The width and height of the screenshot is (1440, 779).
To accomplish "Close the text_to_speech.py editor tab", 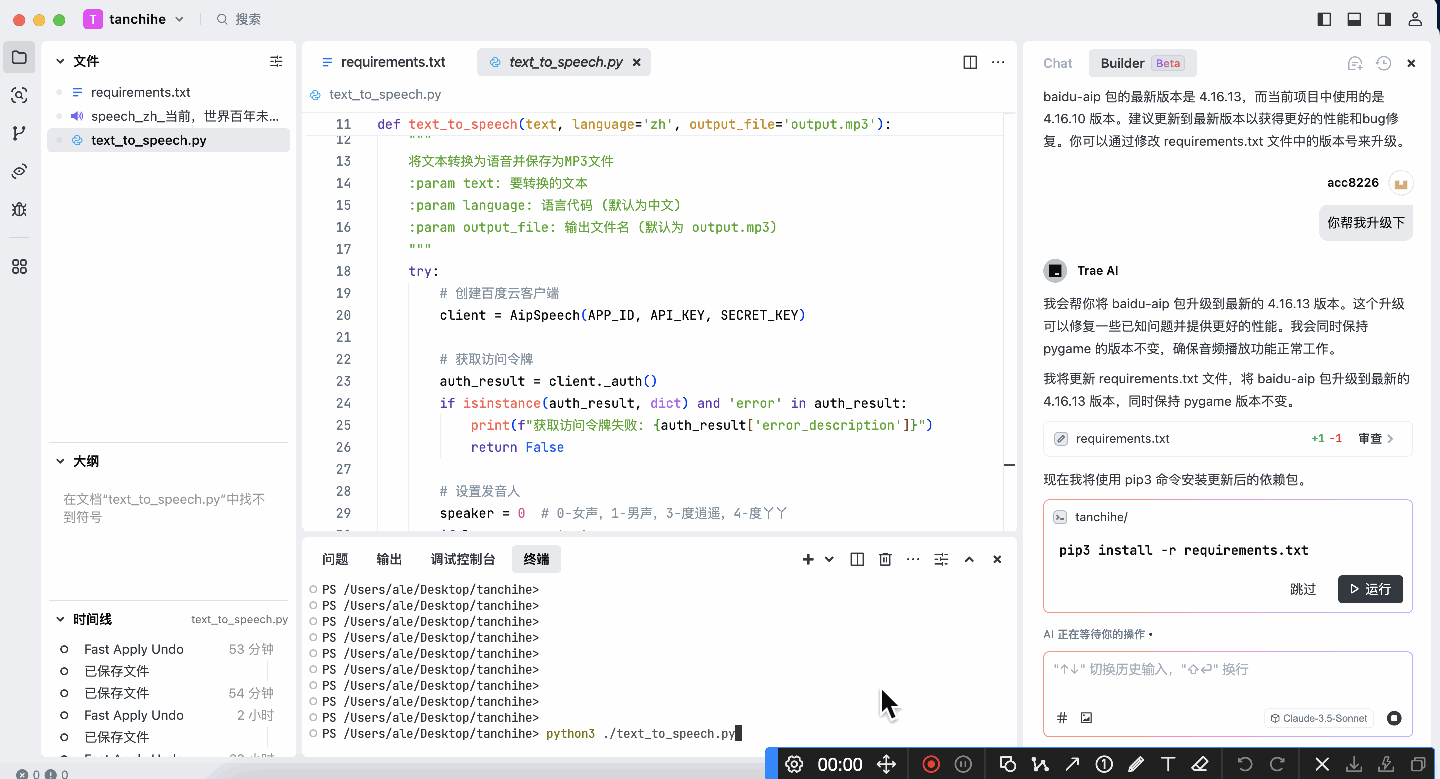I will pos(636,62).
